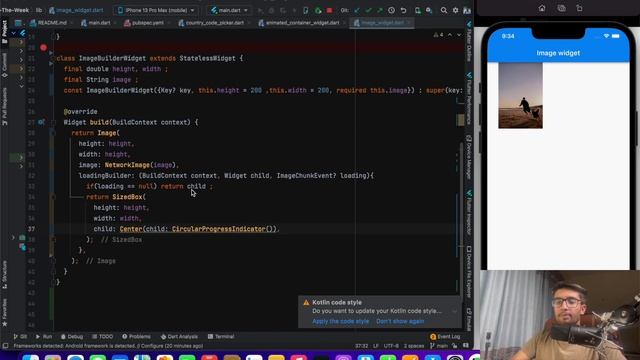Open the Terminal tool window

click(221, 337)
